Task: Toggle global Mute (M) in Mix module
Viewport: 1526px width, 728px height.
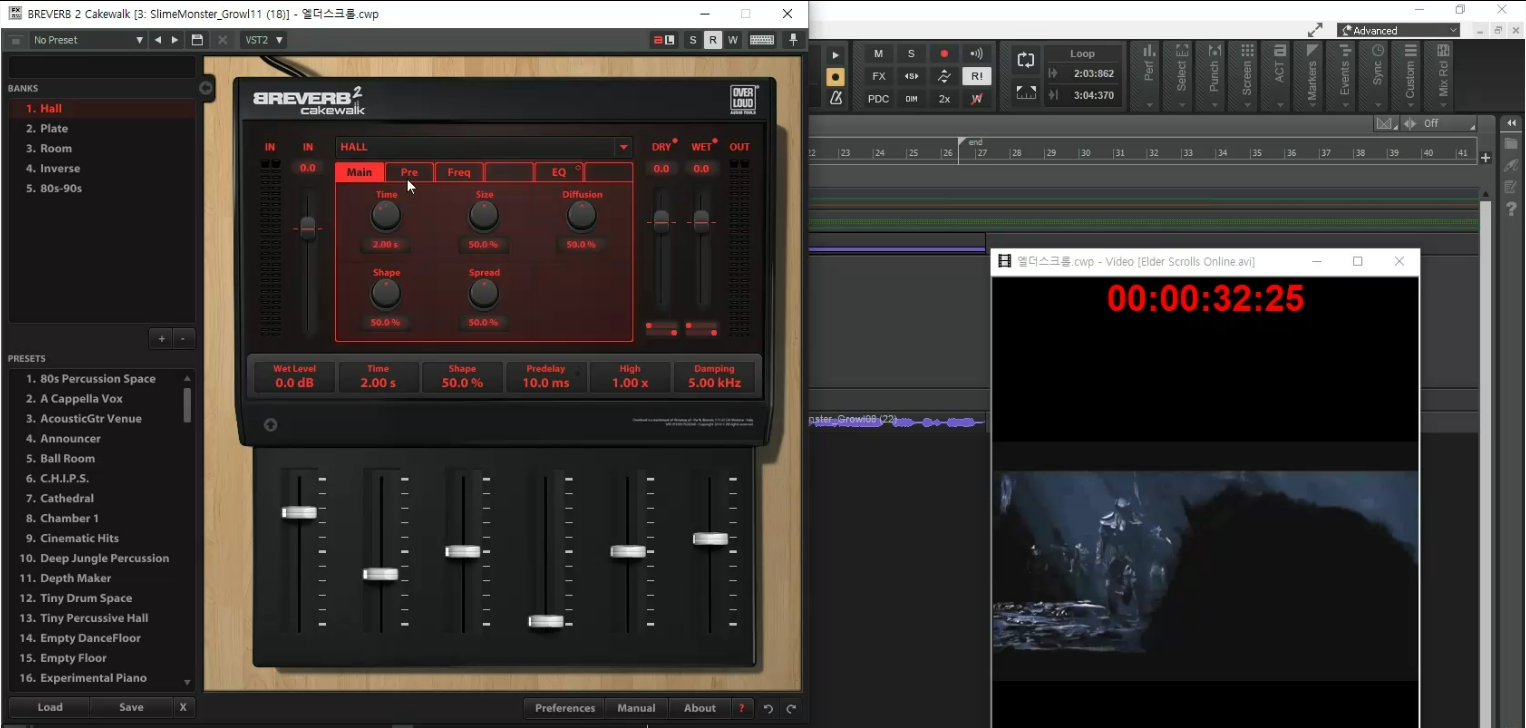Action: tap(878, 54)
